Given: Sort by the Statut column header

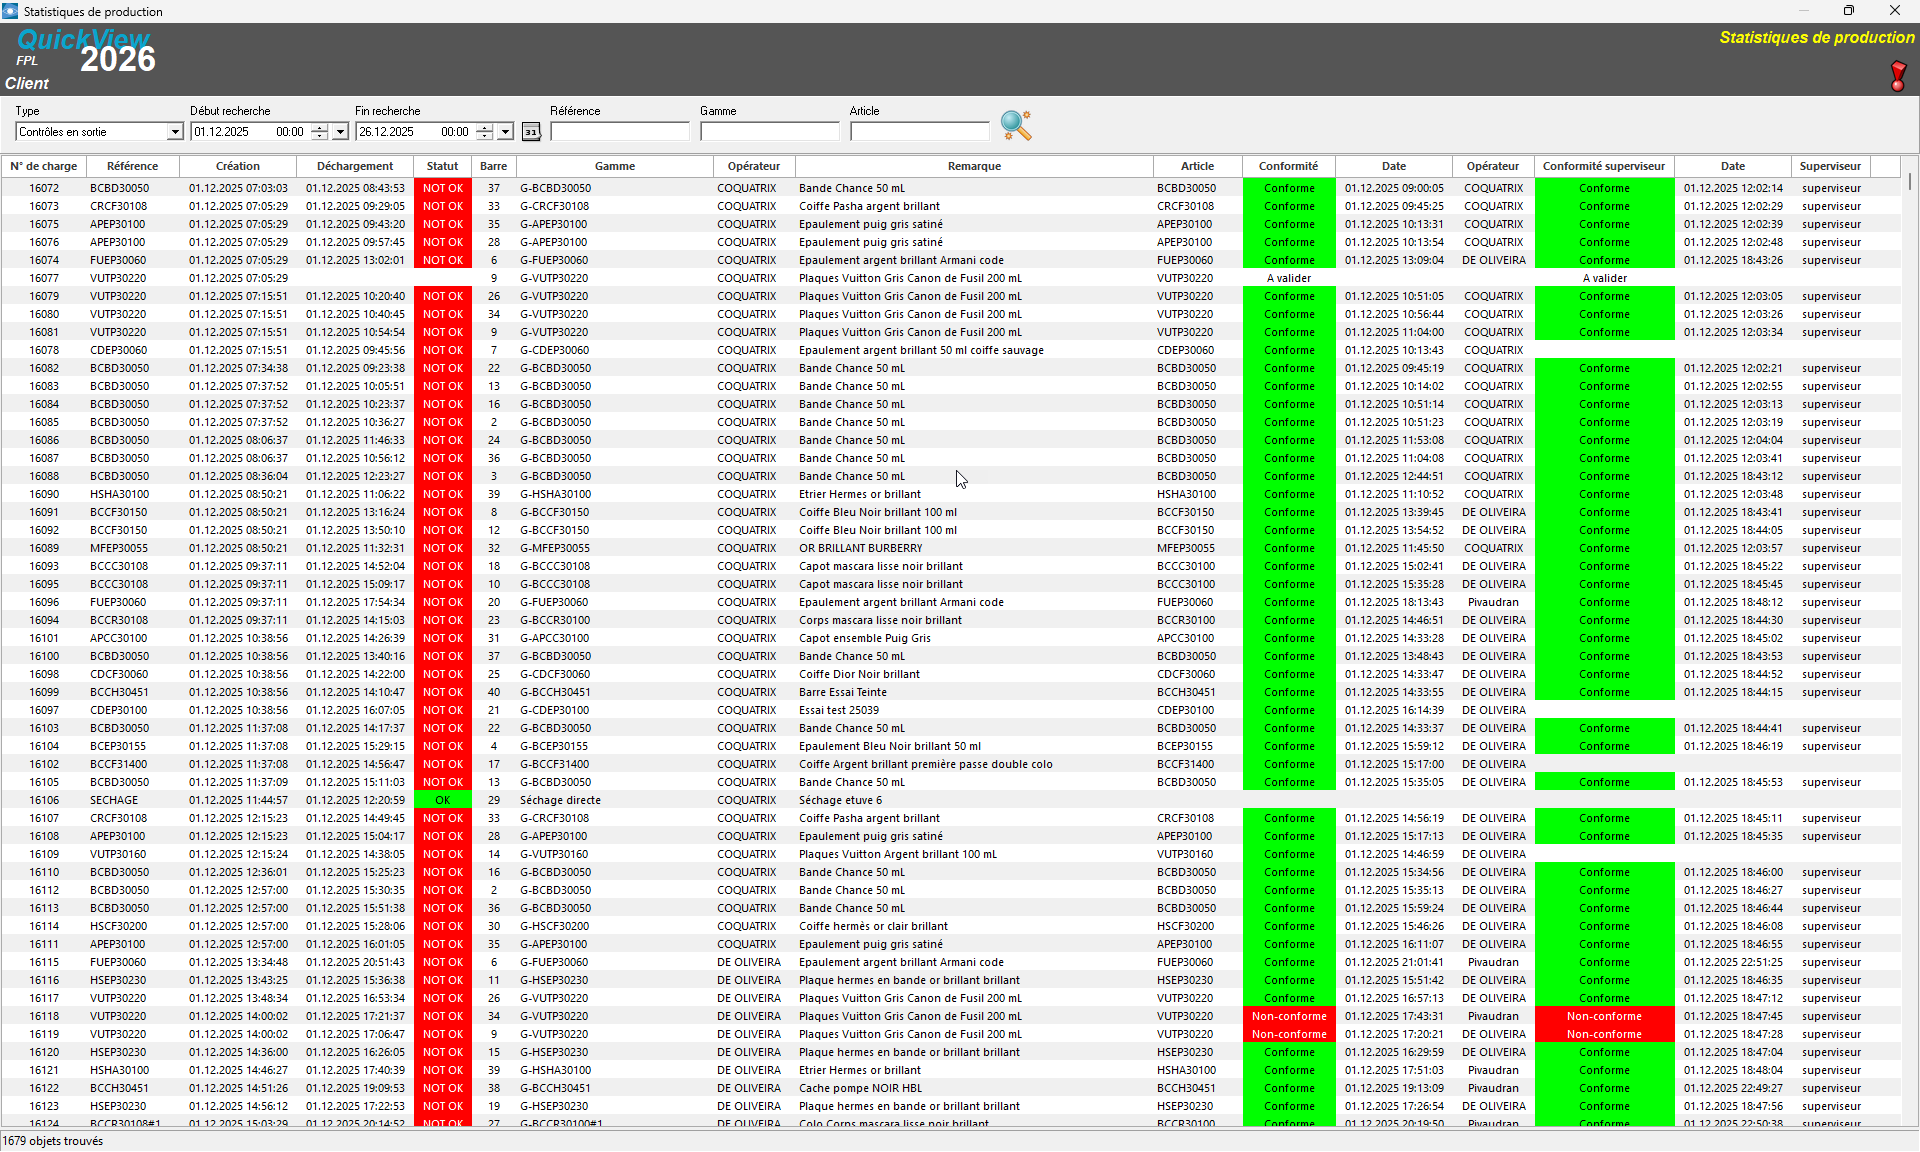Looking at the screenshot, I should 442,166.
